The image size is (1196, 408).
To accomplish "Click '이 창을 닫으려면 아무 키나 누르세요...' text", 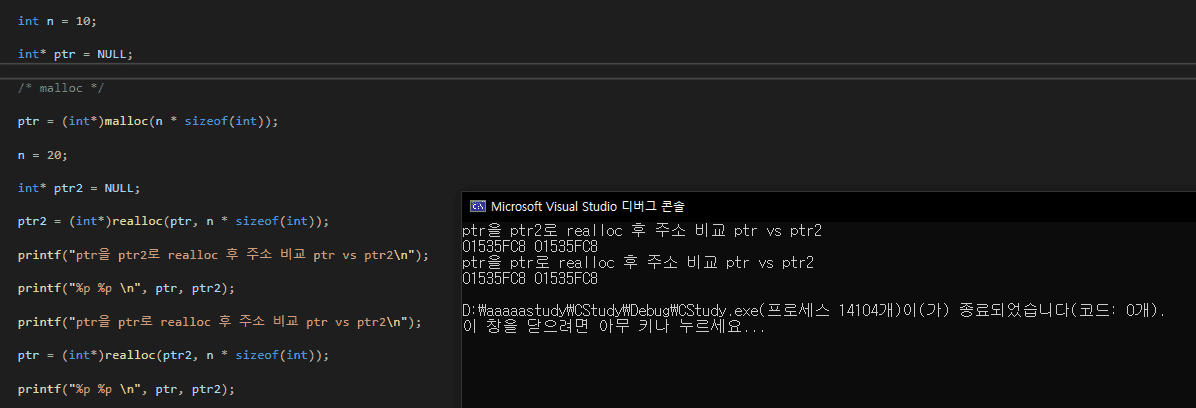I will pyautogui.click(x=614, y=327).
